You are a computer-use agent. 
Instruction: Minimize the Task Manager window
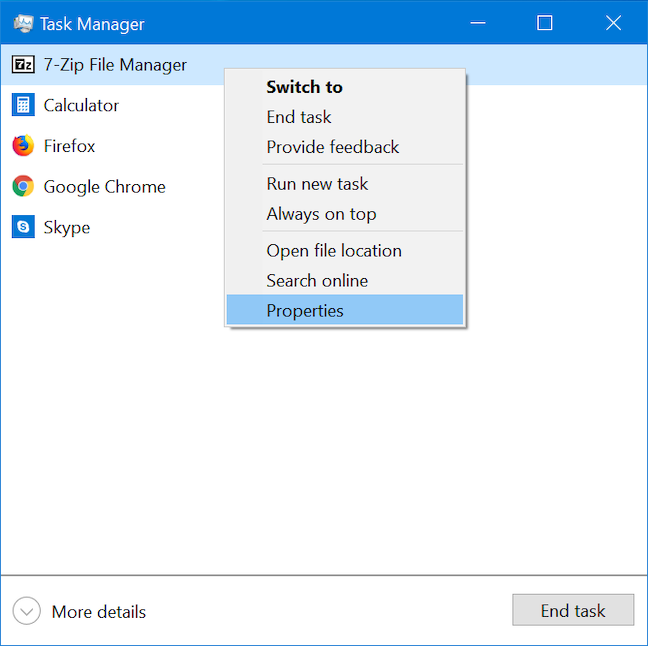click(478, 23)
